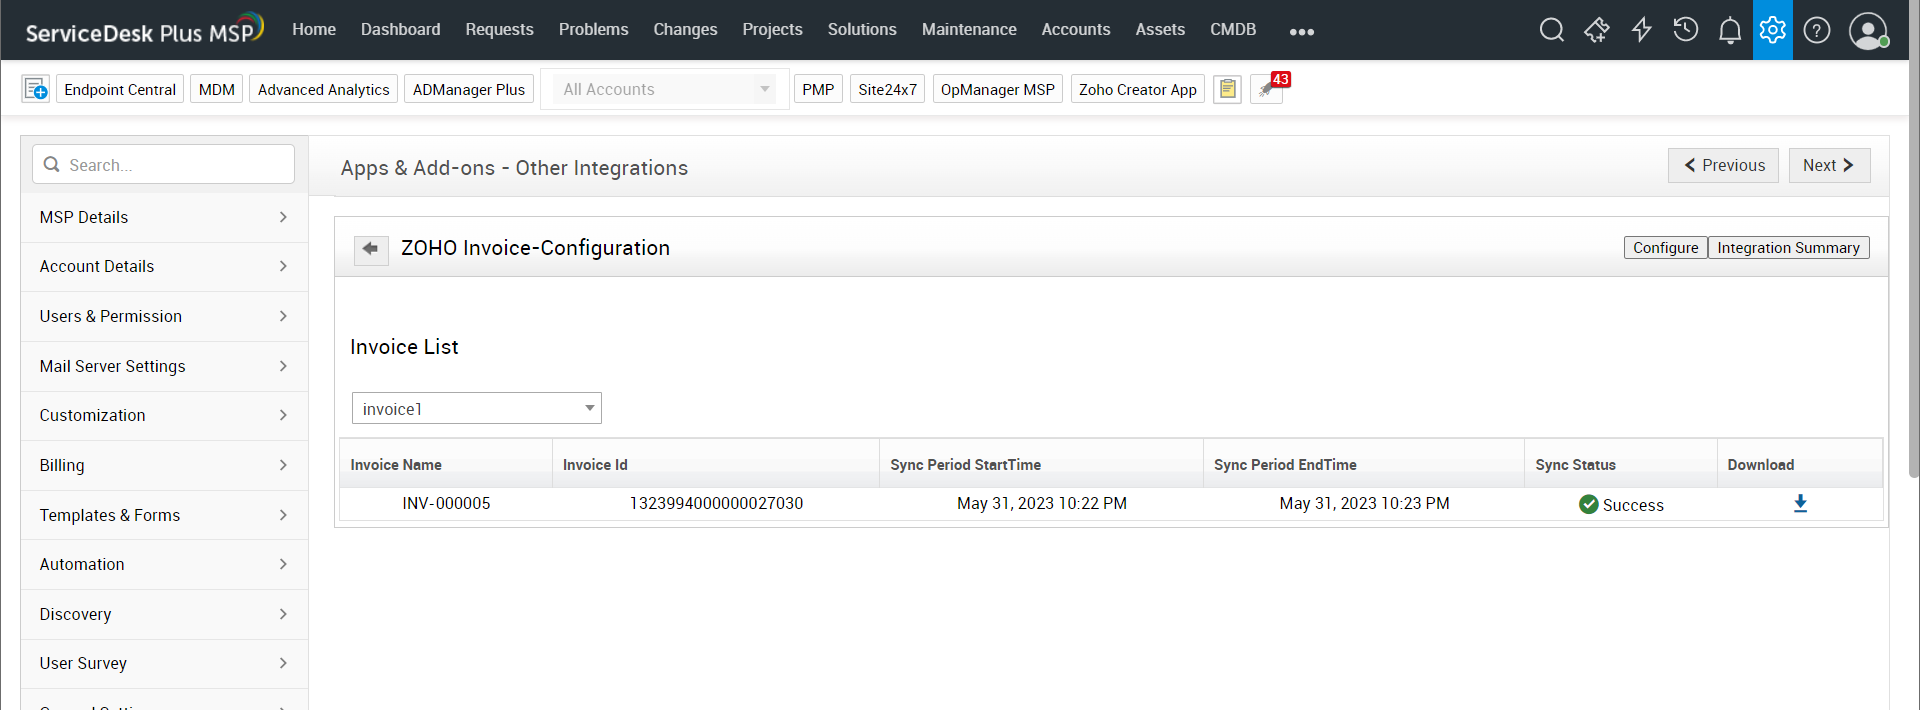Click the OpManager MSP button
Screen dimensions: 1920x710
tap(997, 89)
